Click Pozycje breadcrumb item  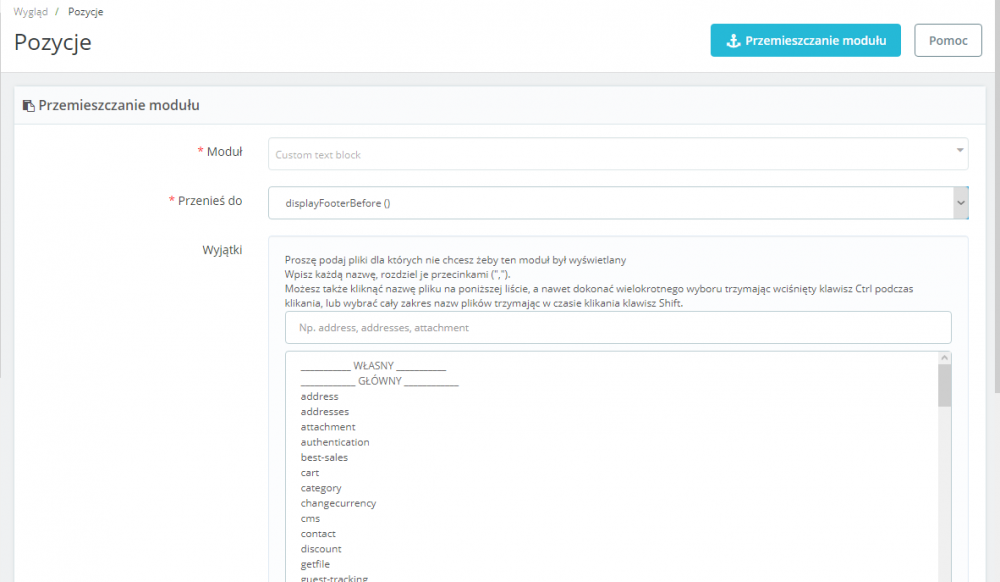pyautogui.click(x=85, y=11)
